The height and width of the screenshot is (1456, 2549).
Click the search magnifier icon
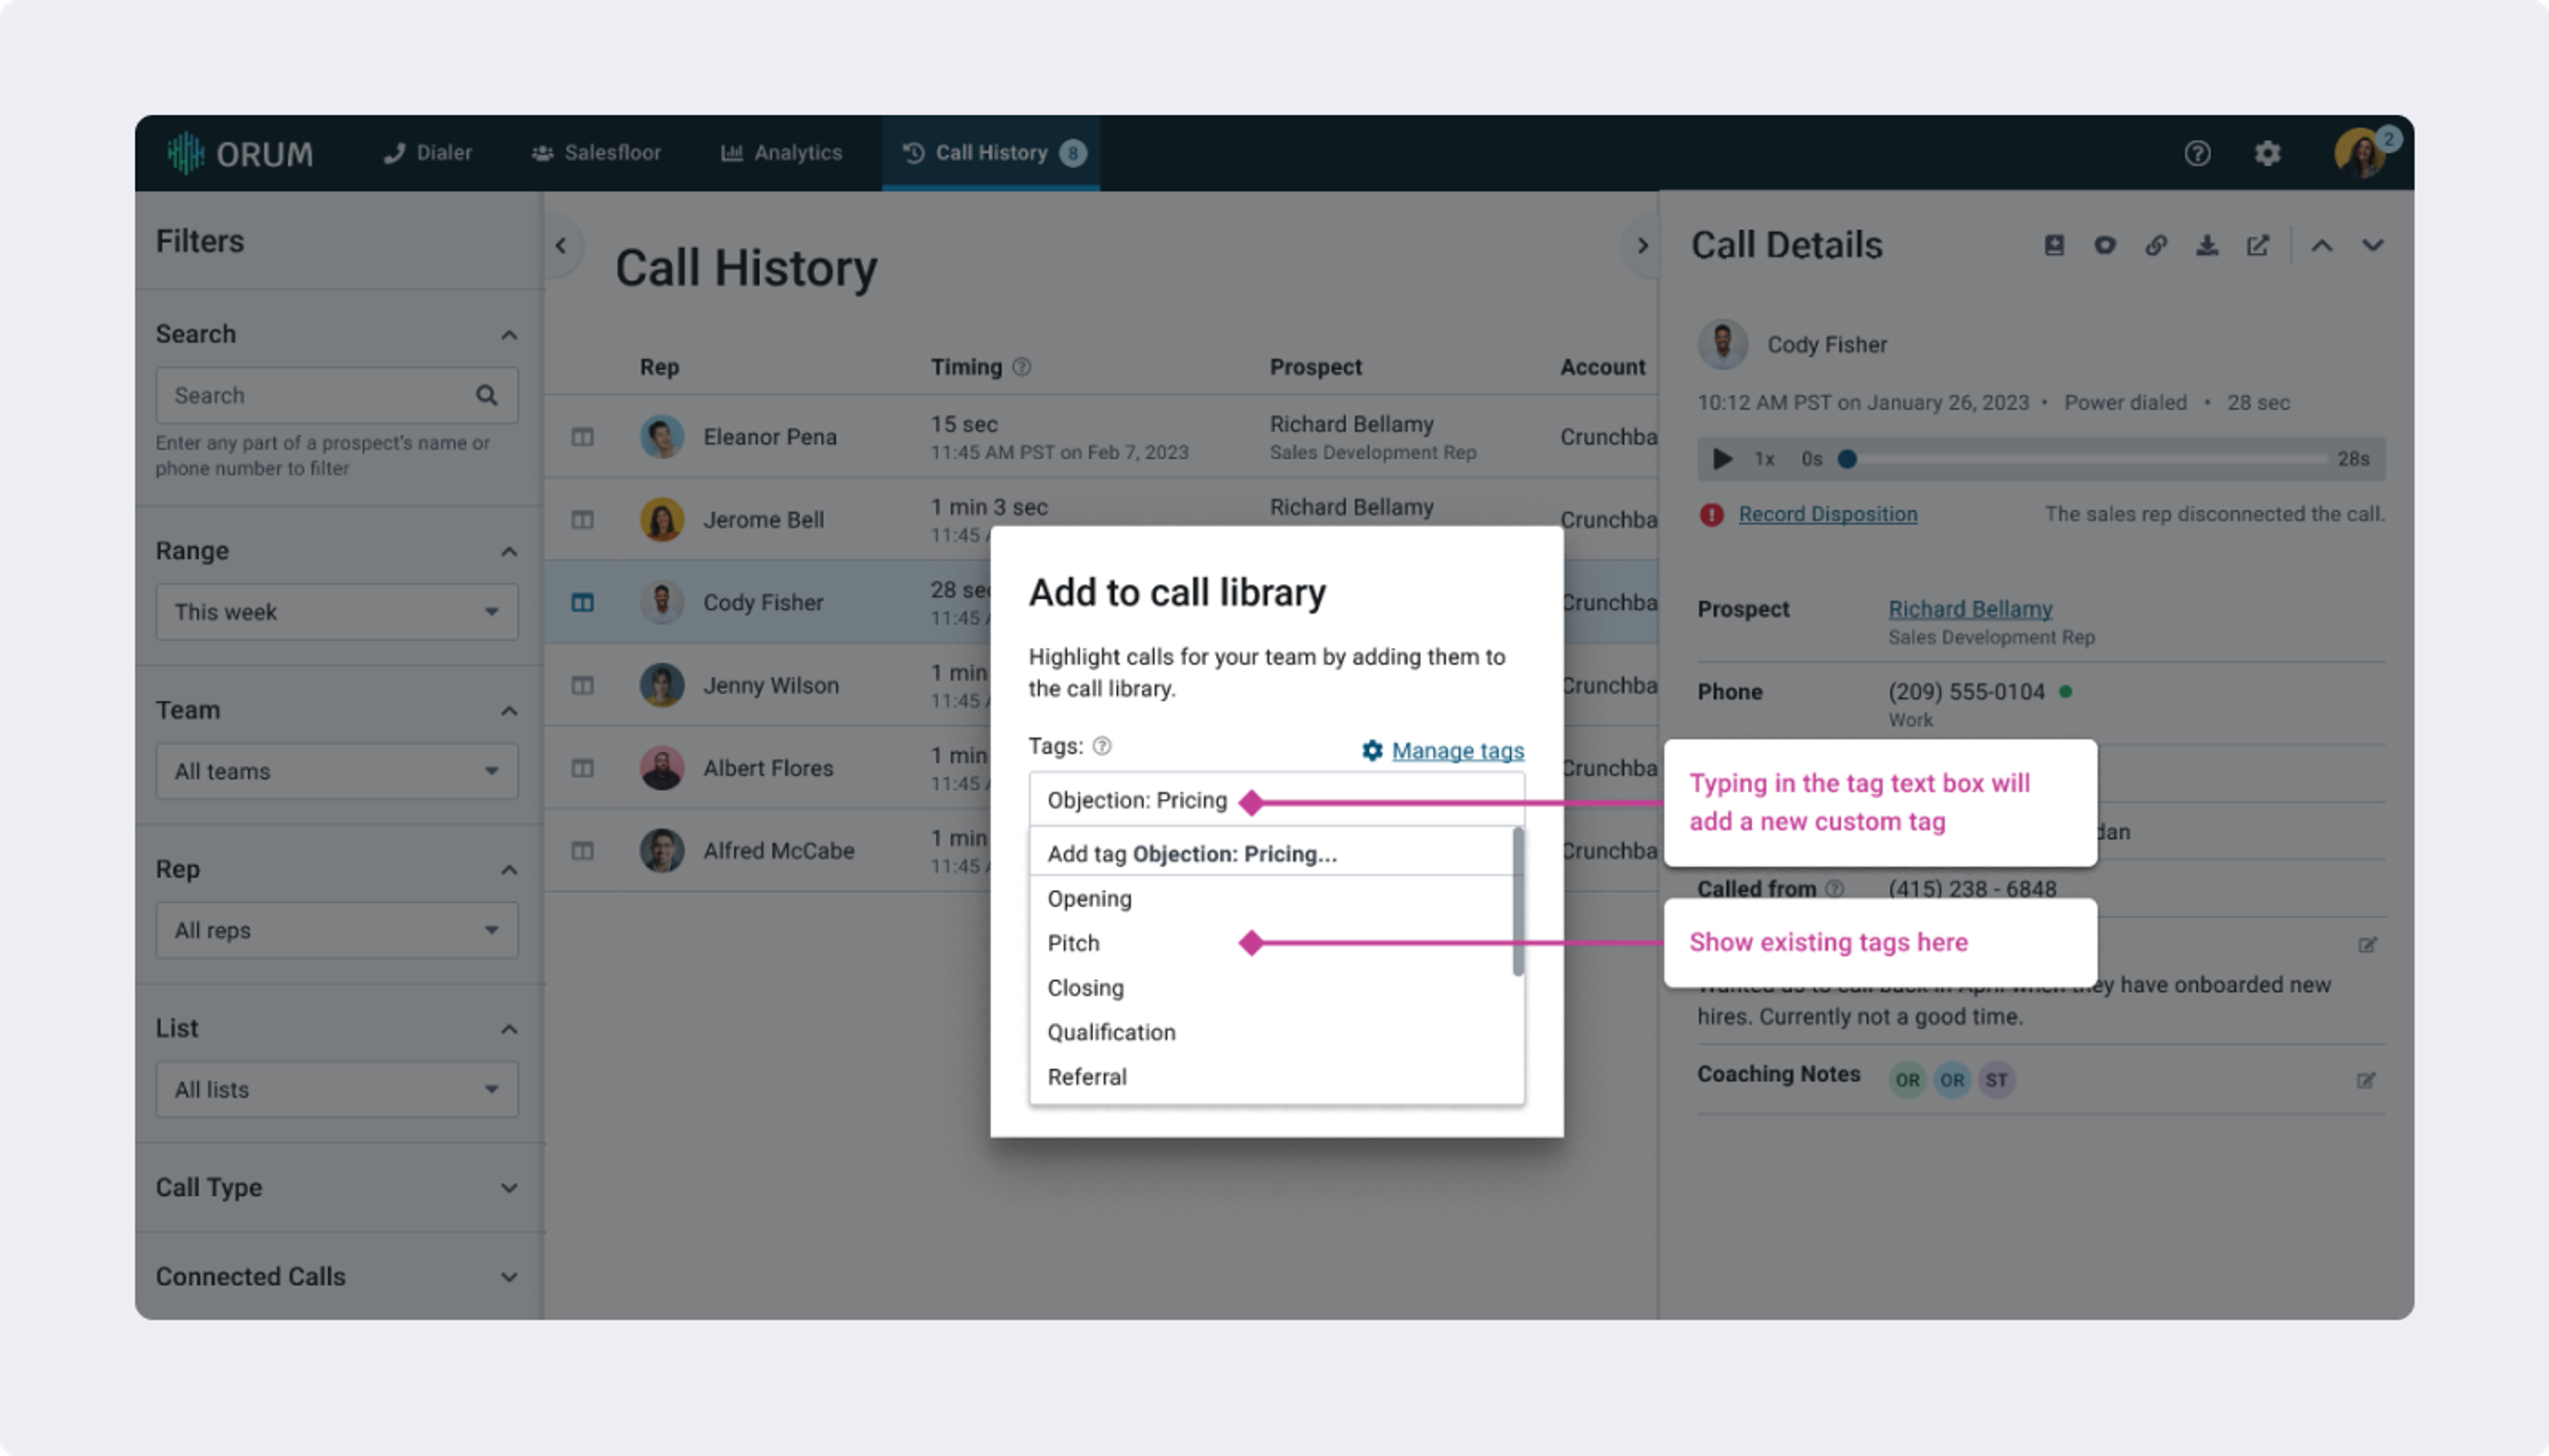(x=486, y=395)
